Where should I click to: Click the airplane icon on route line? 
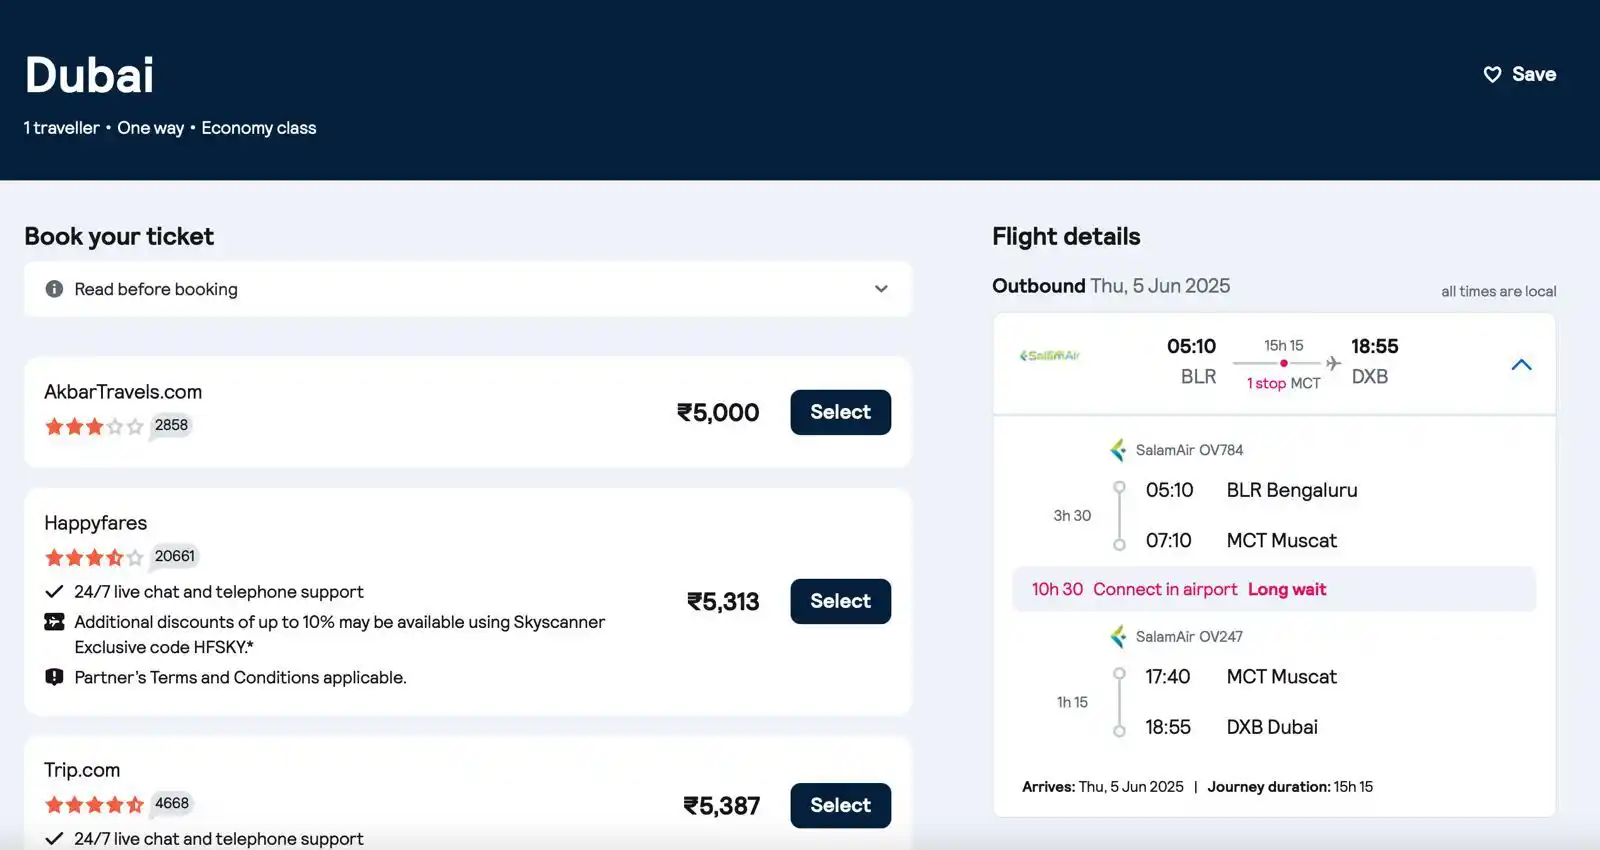coord(1333,363)
